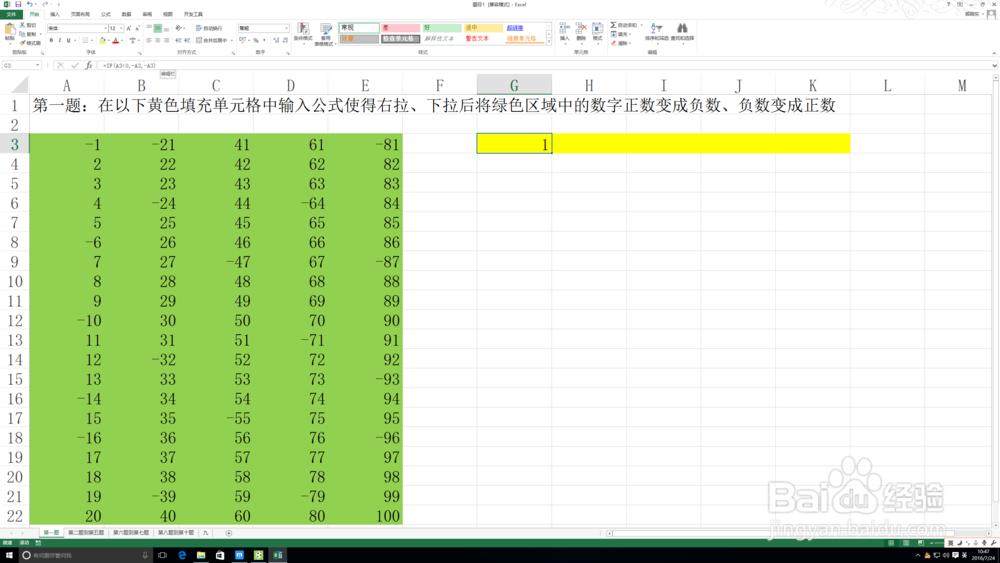Open the Name Box dropdown arrow
Image resolution: width=1000 pixels, height=563 pixels.
click(x=38, y=66)
